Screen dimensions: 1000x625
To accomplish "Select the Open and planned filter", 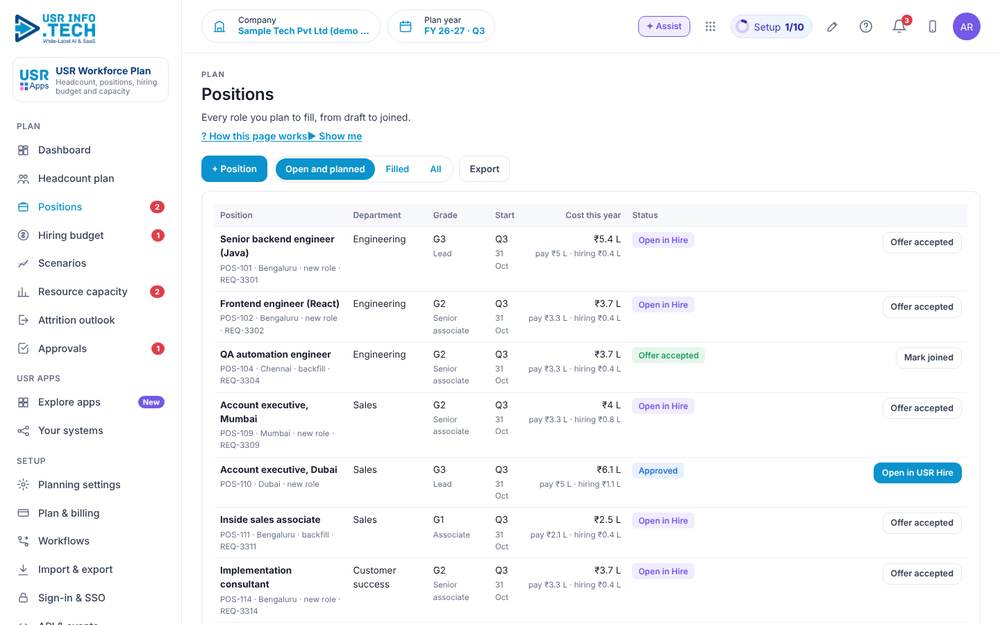I will pos(325,169).
